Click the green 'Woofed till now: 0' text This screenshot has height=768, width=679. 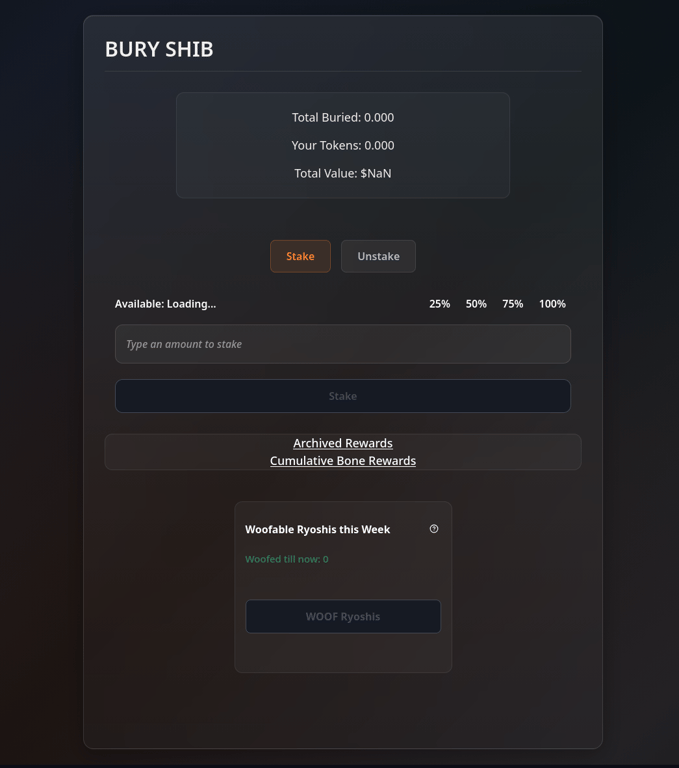click(287, 559)
